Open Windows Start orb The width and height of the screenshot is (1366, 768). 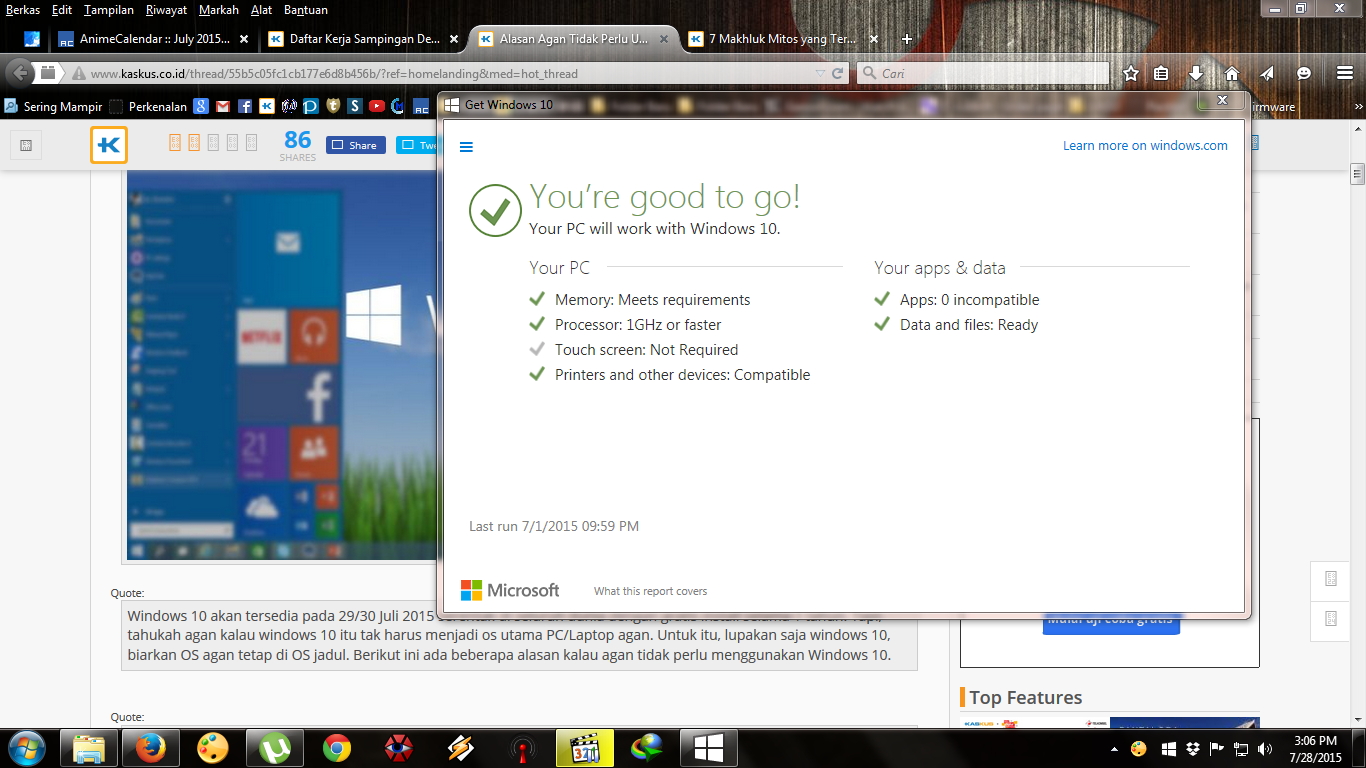coord(25,748)
